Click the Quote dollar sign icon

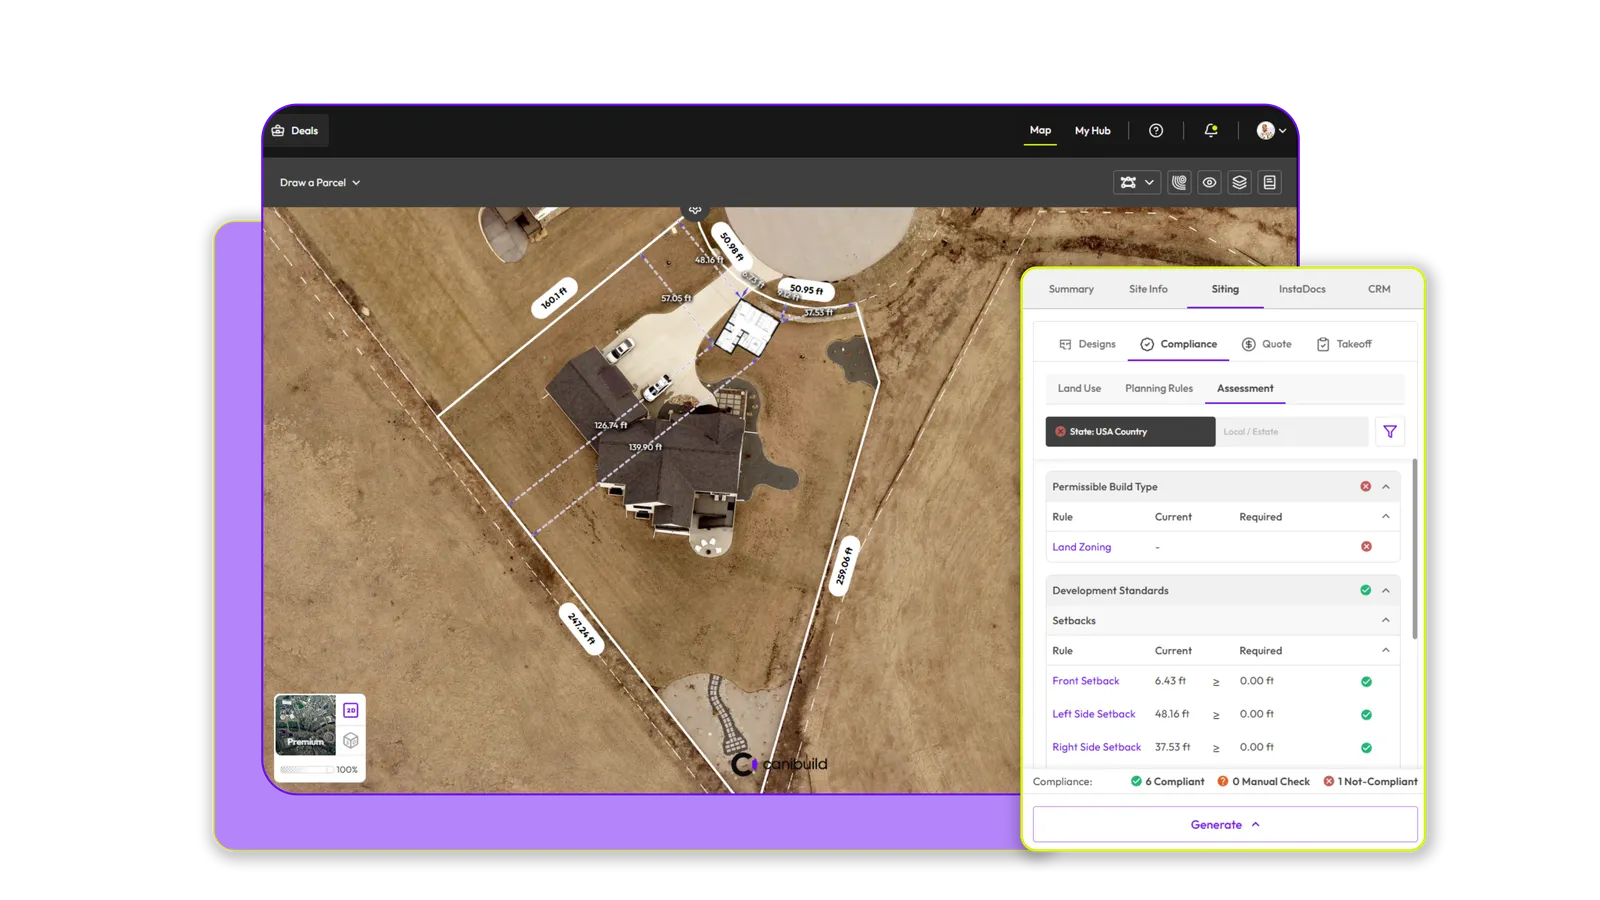1248,344
